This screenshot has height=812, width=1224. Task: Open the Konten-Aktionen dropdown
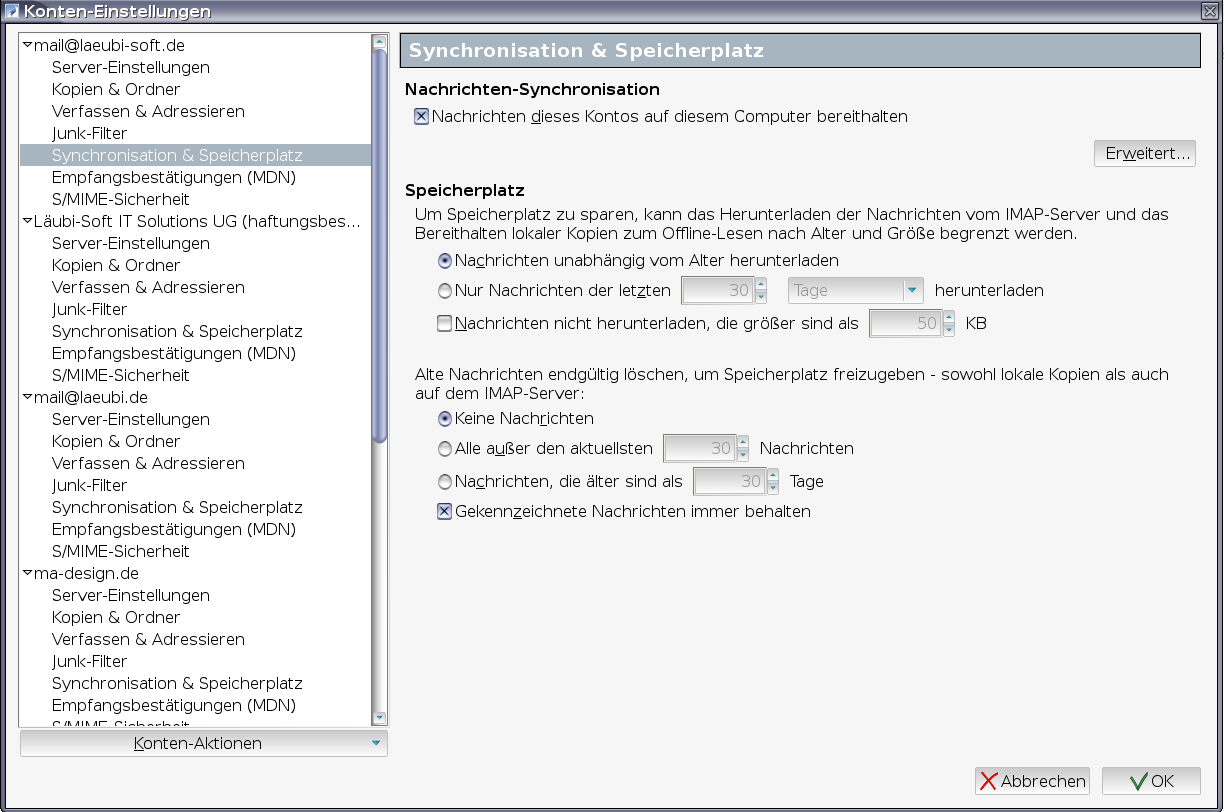(x=203, y=743)
